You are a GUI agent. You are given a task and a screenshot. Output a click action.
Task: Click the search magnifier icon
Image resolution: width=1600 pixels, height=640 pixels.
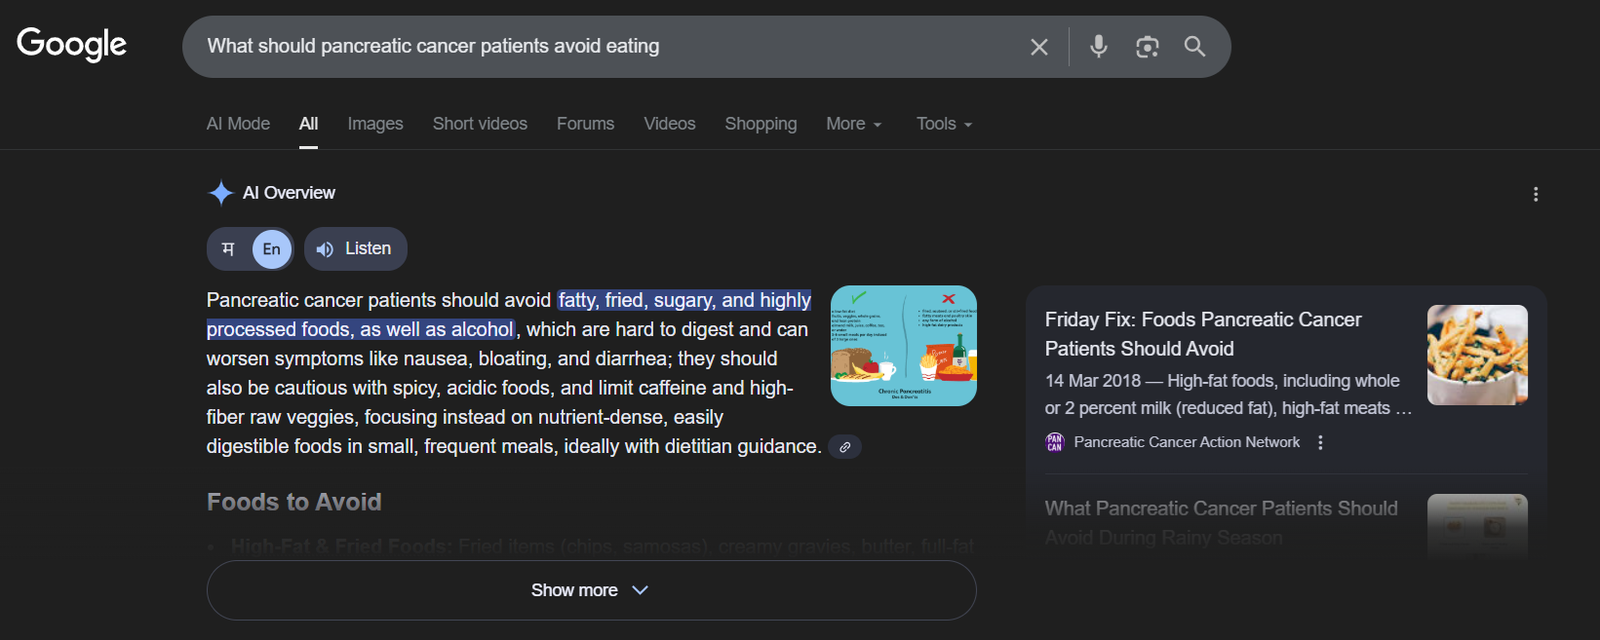click(1195, 46)
